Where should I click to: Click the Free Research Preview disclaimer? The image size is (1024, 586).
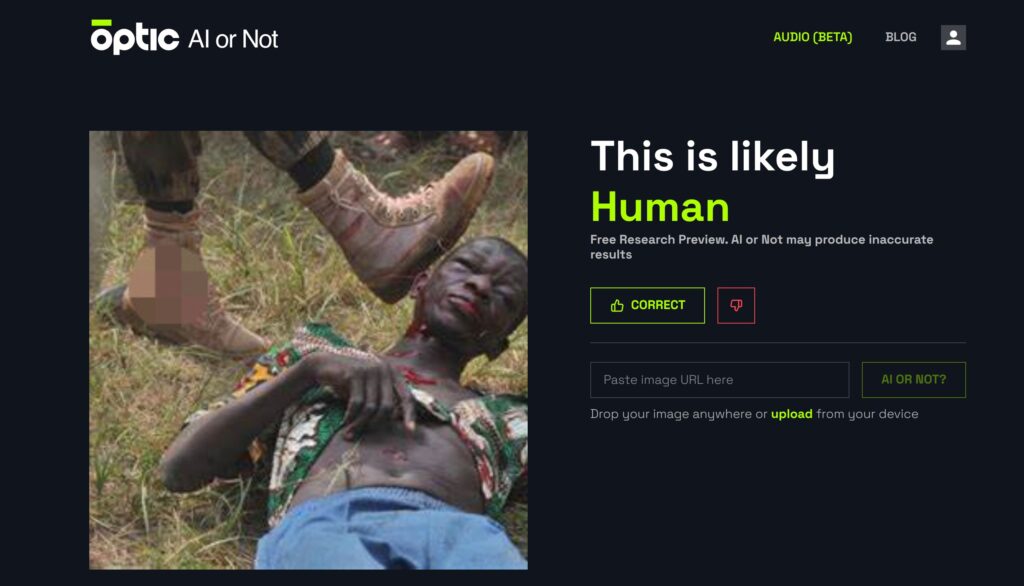click(x=761, y=247)
